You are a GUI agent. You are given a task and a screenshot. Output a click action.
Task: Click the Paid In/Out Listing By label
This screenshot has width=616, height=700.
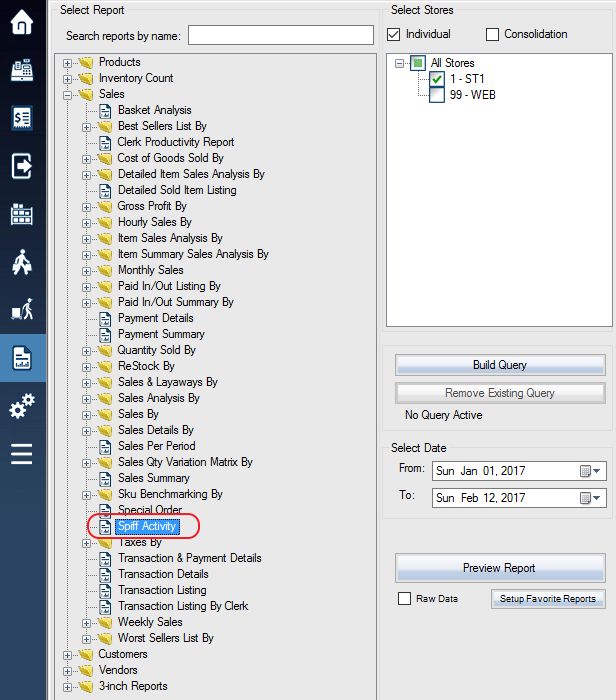pyautogui.click(x=169, y=286)
